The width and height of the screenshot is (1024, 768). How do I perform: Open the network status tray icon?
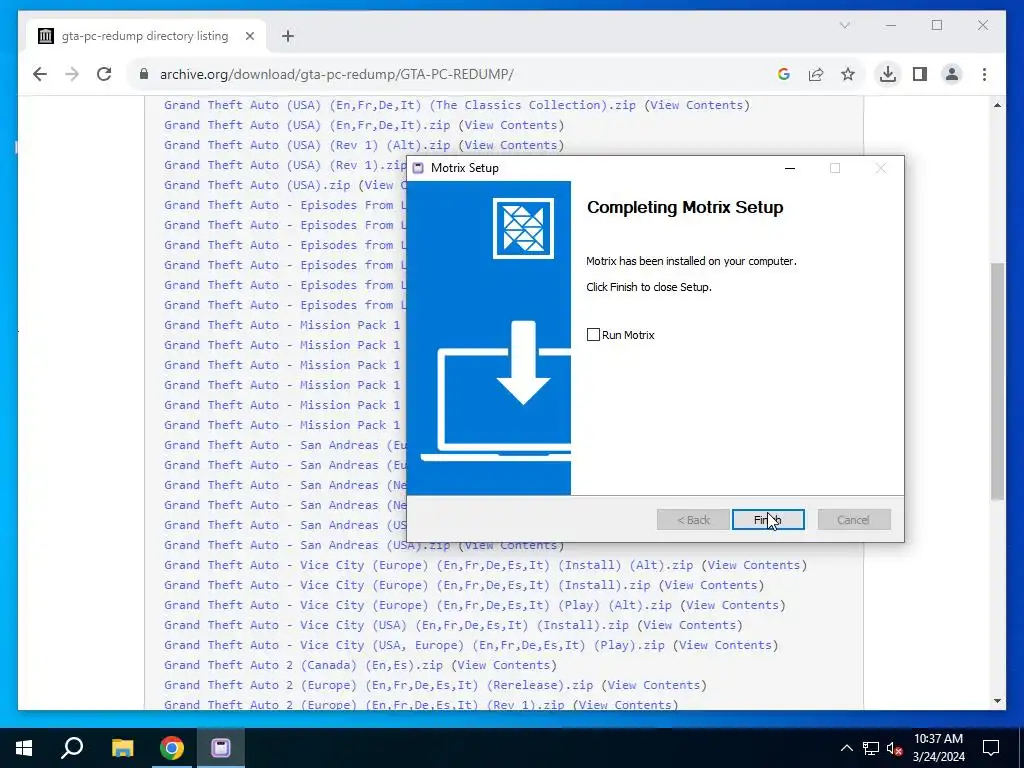pyautogui.click(x=871, y=748)
